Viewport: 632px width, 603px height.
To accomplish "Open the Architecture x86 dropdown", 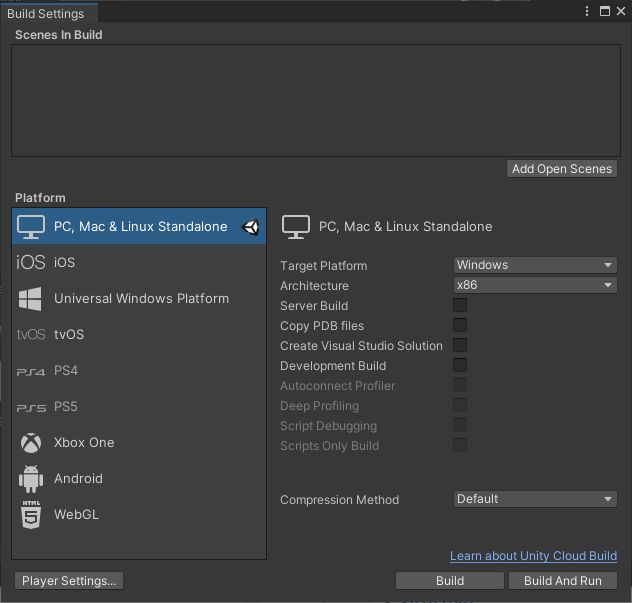I will (x=535, y=285).
